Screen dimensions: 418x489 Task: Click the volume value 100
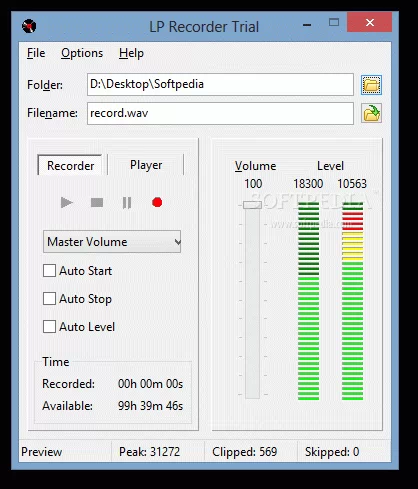pos(253,184)
